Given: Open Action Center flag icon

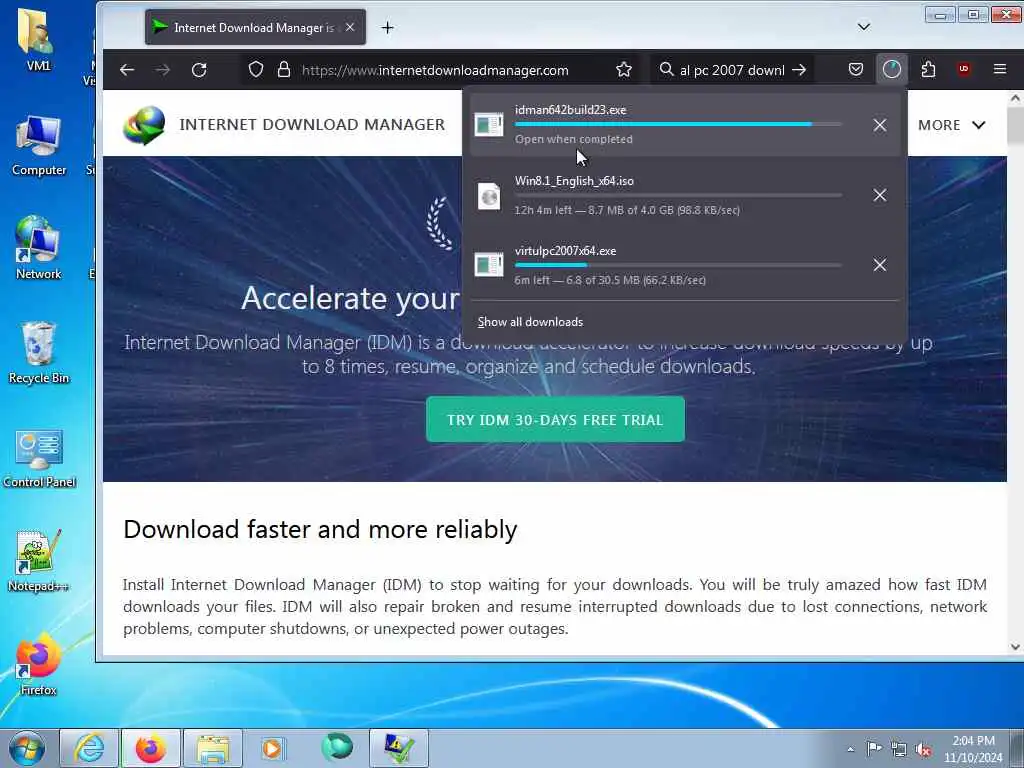Looking at the screenshot, I should tap(874, 749).
